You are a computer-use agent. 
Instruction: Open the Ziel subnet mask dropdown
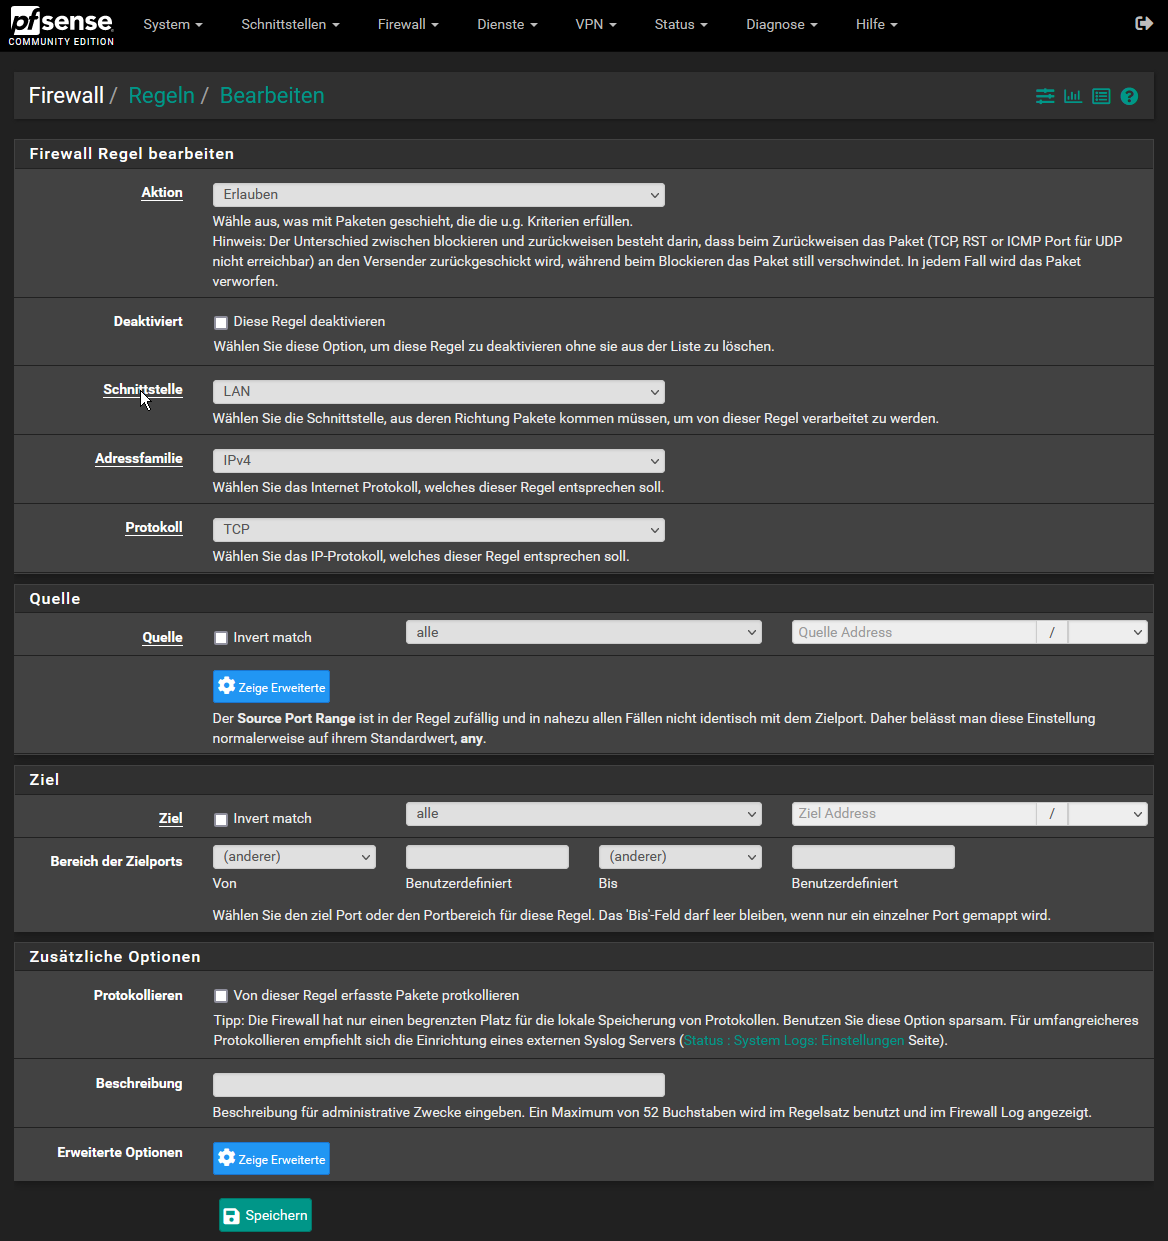click(1108, 814)
